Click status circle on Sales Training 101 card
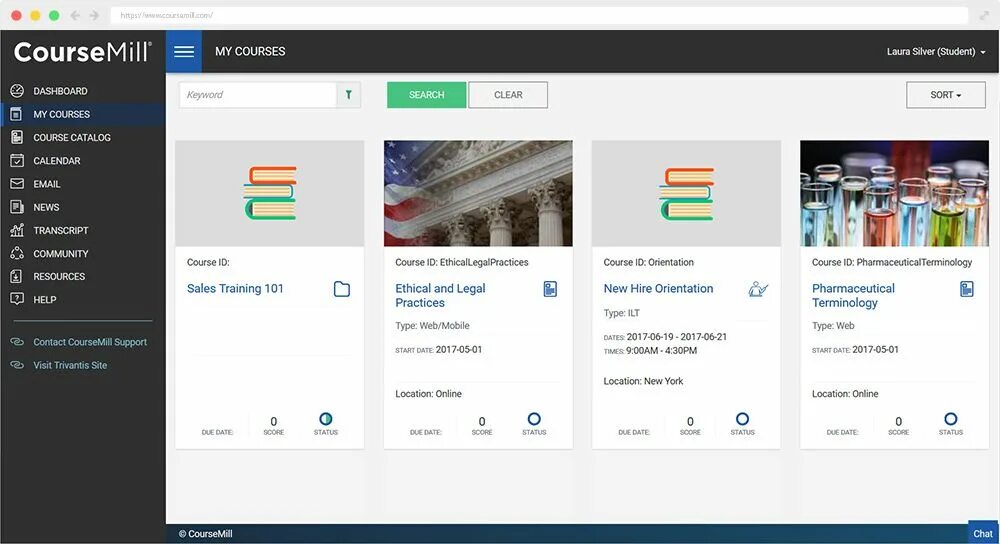Viewport: 1000px width, 544px height. pos(326,419)
